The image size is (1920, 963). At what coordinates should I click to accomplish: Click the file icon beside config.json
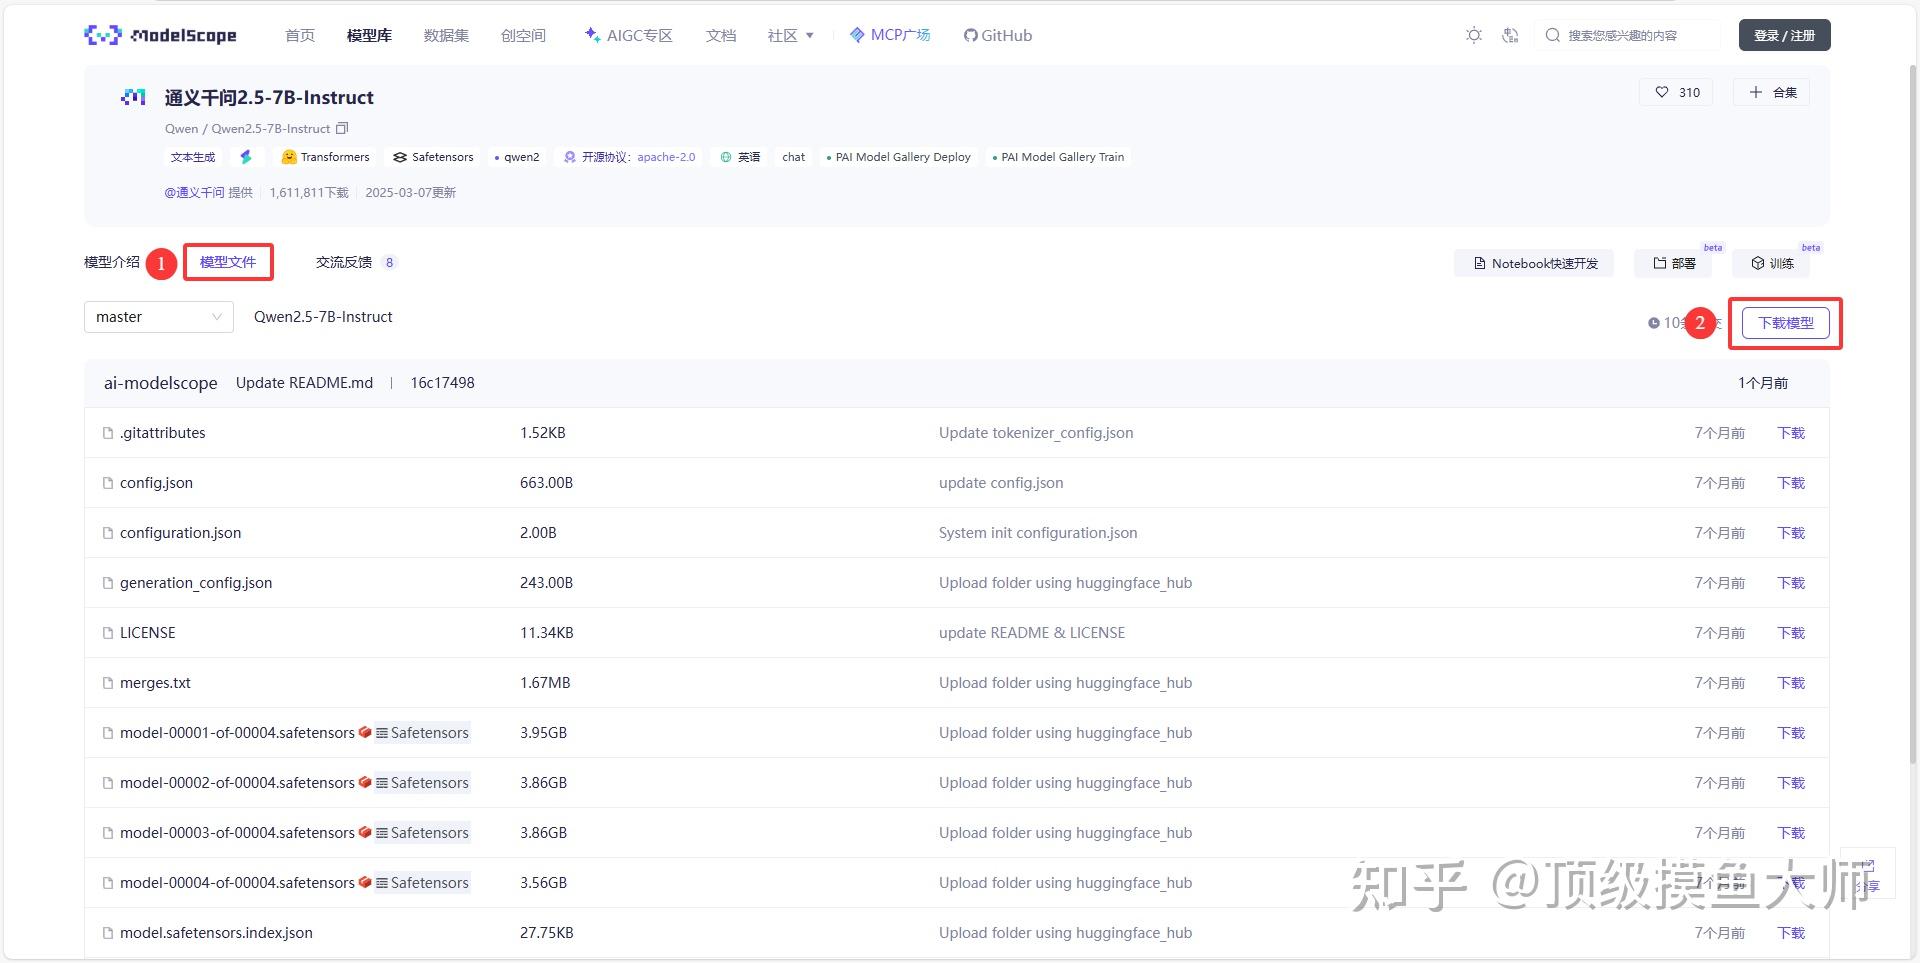pyautogui.click(x=108, y=483)
